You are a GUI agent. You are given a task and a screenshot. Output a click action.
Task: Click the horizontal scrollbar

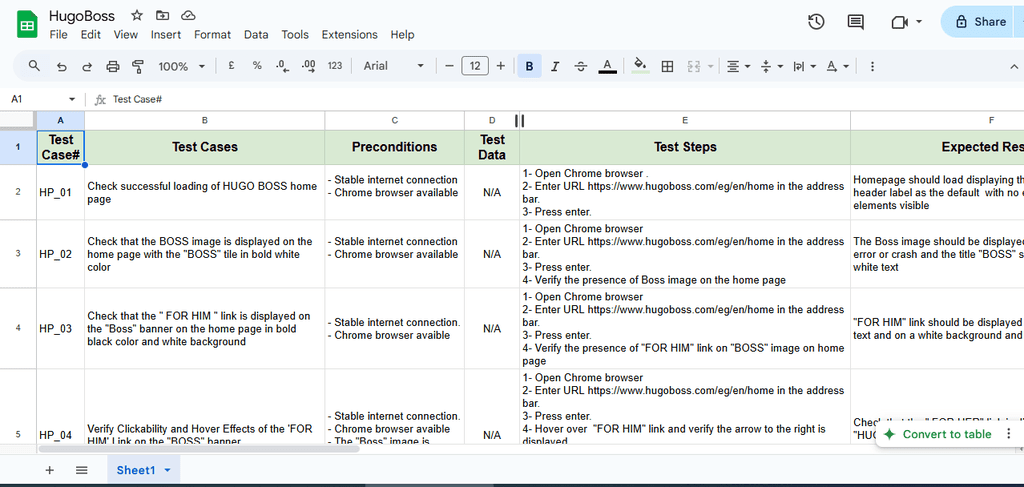(x=199, y=449)
